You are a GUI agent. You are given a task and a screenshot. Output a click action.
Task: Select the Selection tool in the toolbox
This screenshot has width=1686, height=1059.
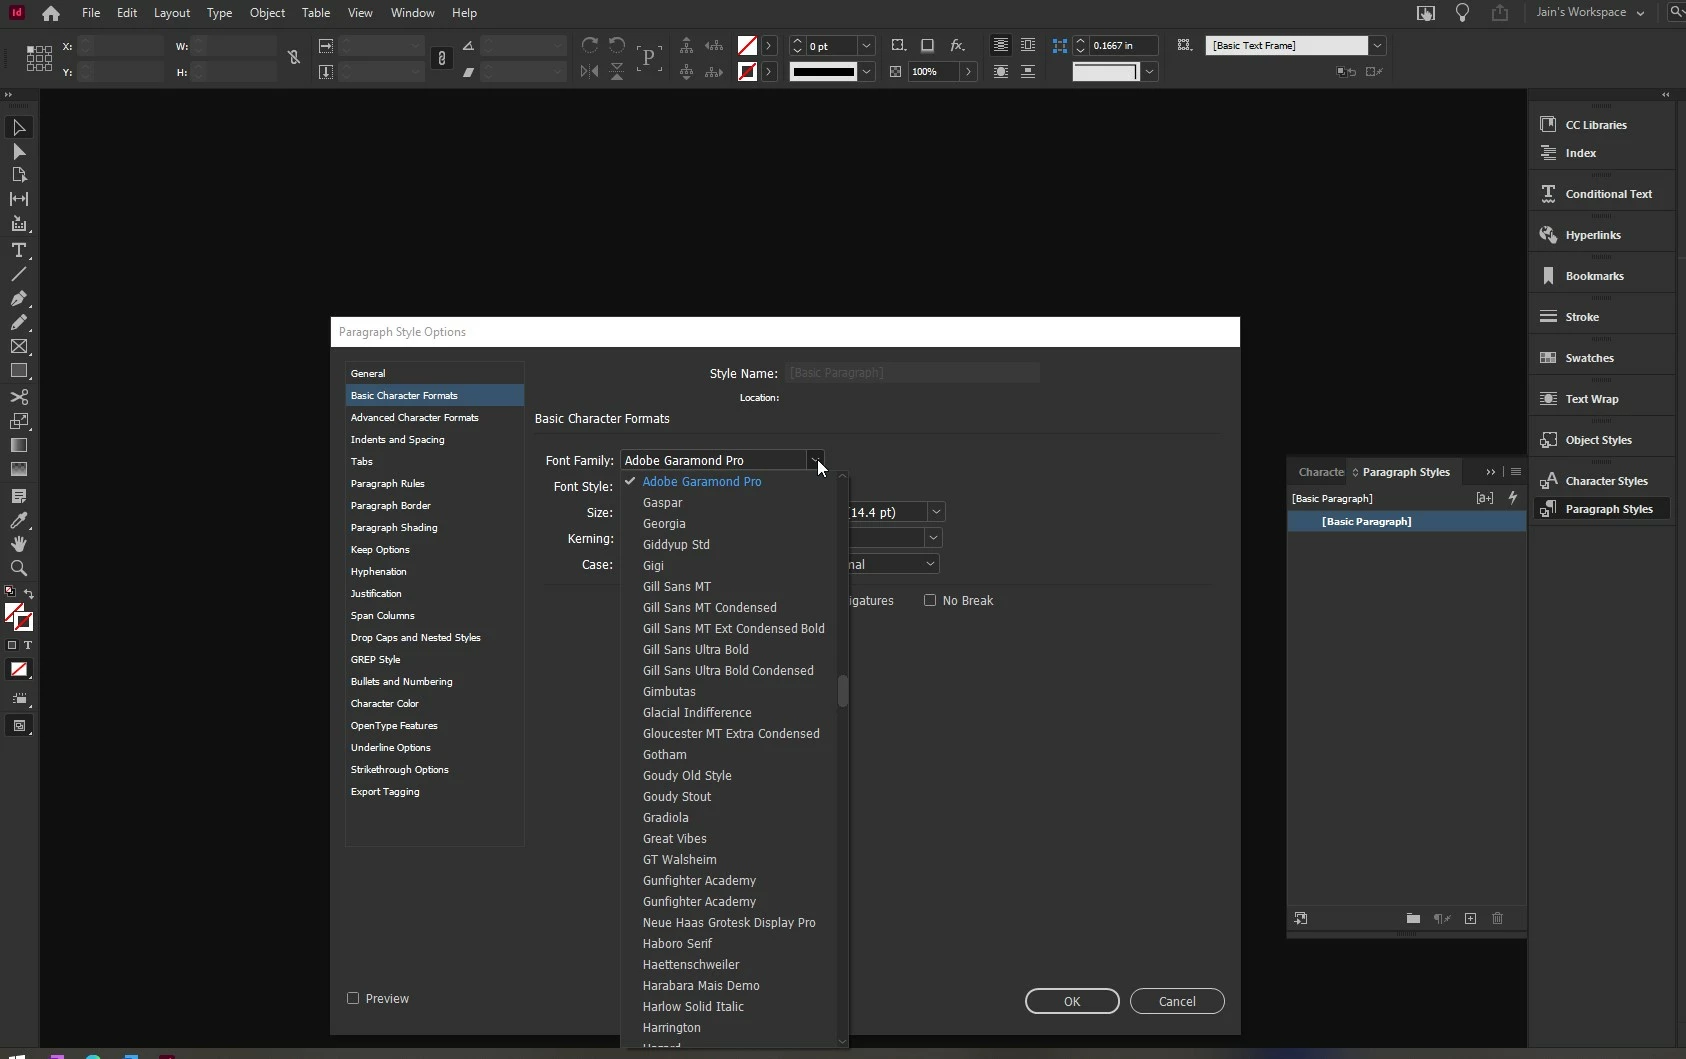point(19,127)
